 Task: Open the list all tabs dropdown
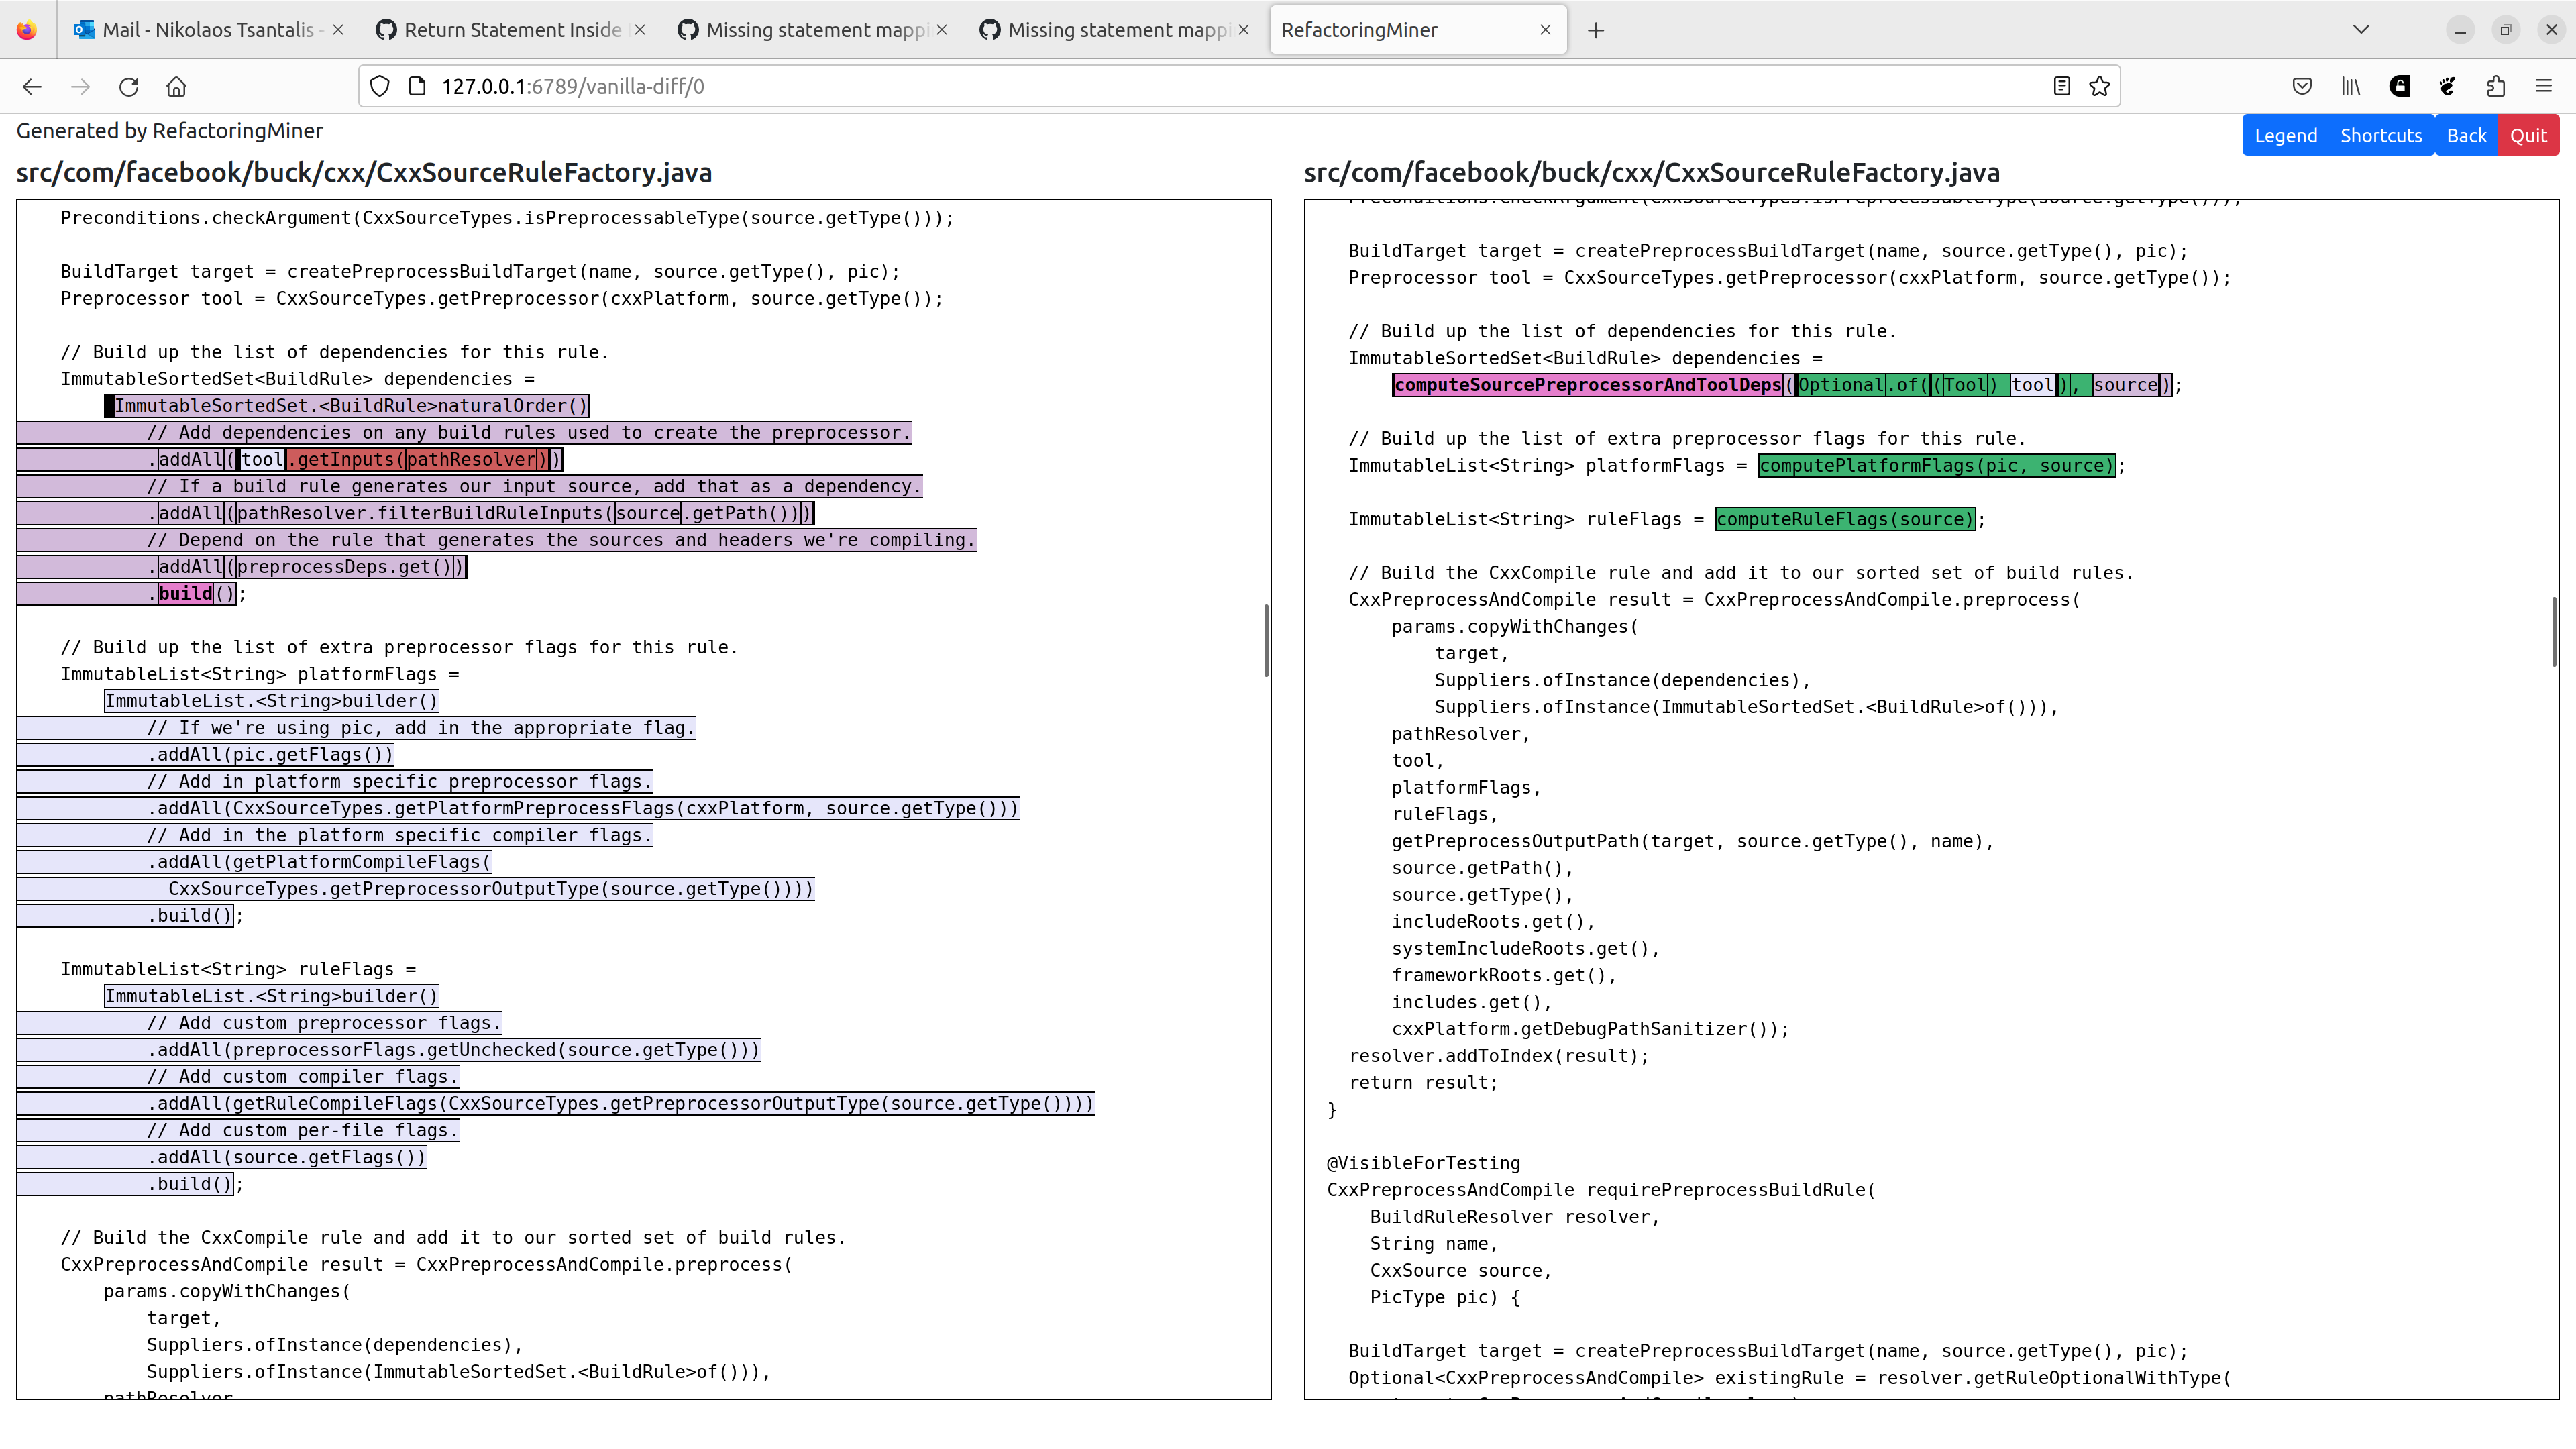[x=2361, y=30]
